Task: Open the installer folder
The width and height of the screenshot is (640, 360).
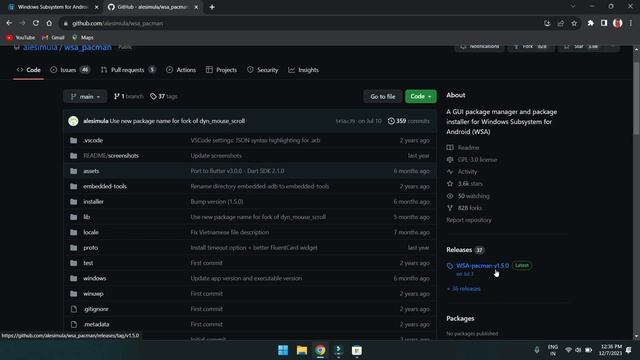Action: 93,202
